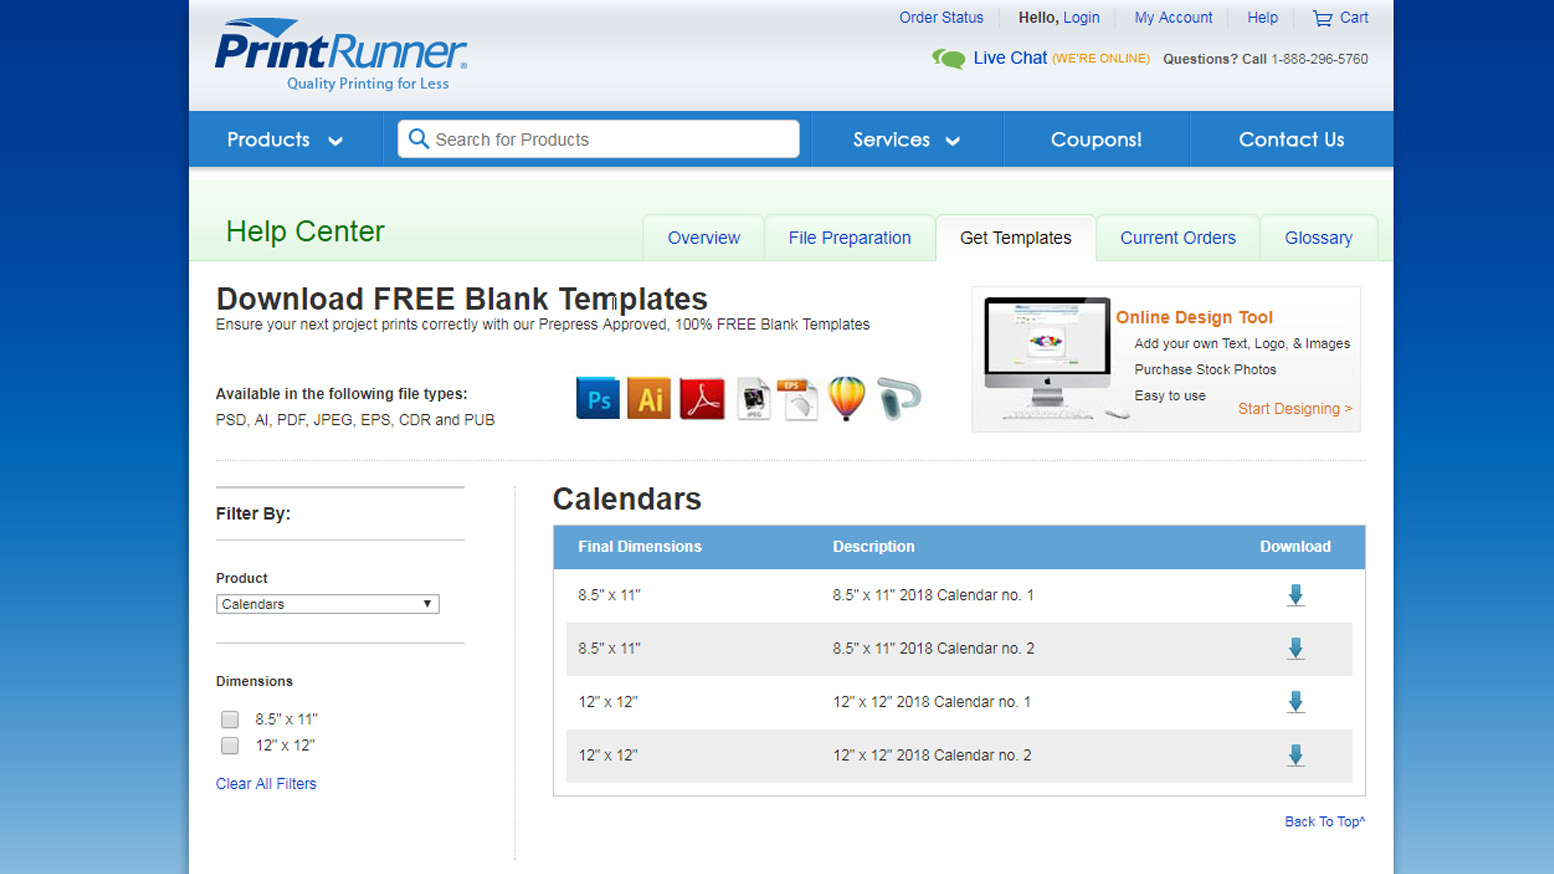1554x874 pixels.
Task: Click the Online Design Tool monitor thumbnail
Action: [x=1048, y=357]
